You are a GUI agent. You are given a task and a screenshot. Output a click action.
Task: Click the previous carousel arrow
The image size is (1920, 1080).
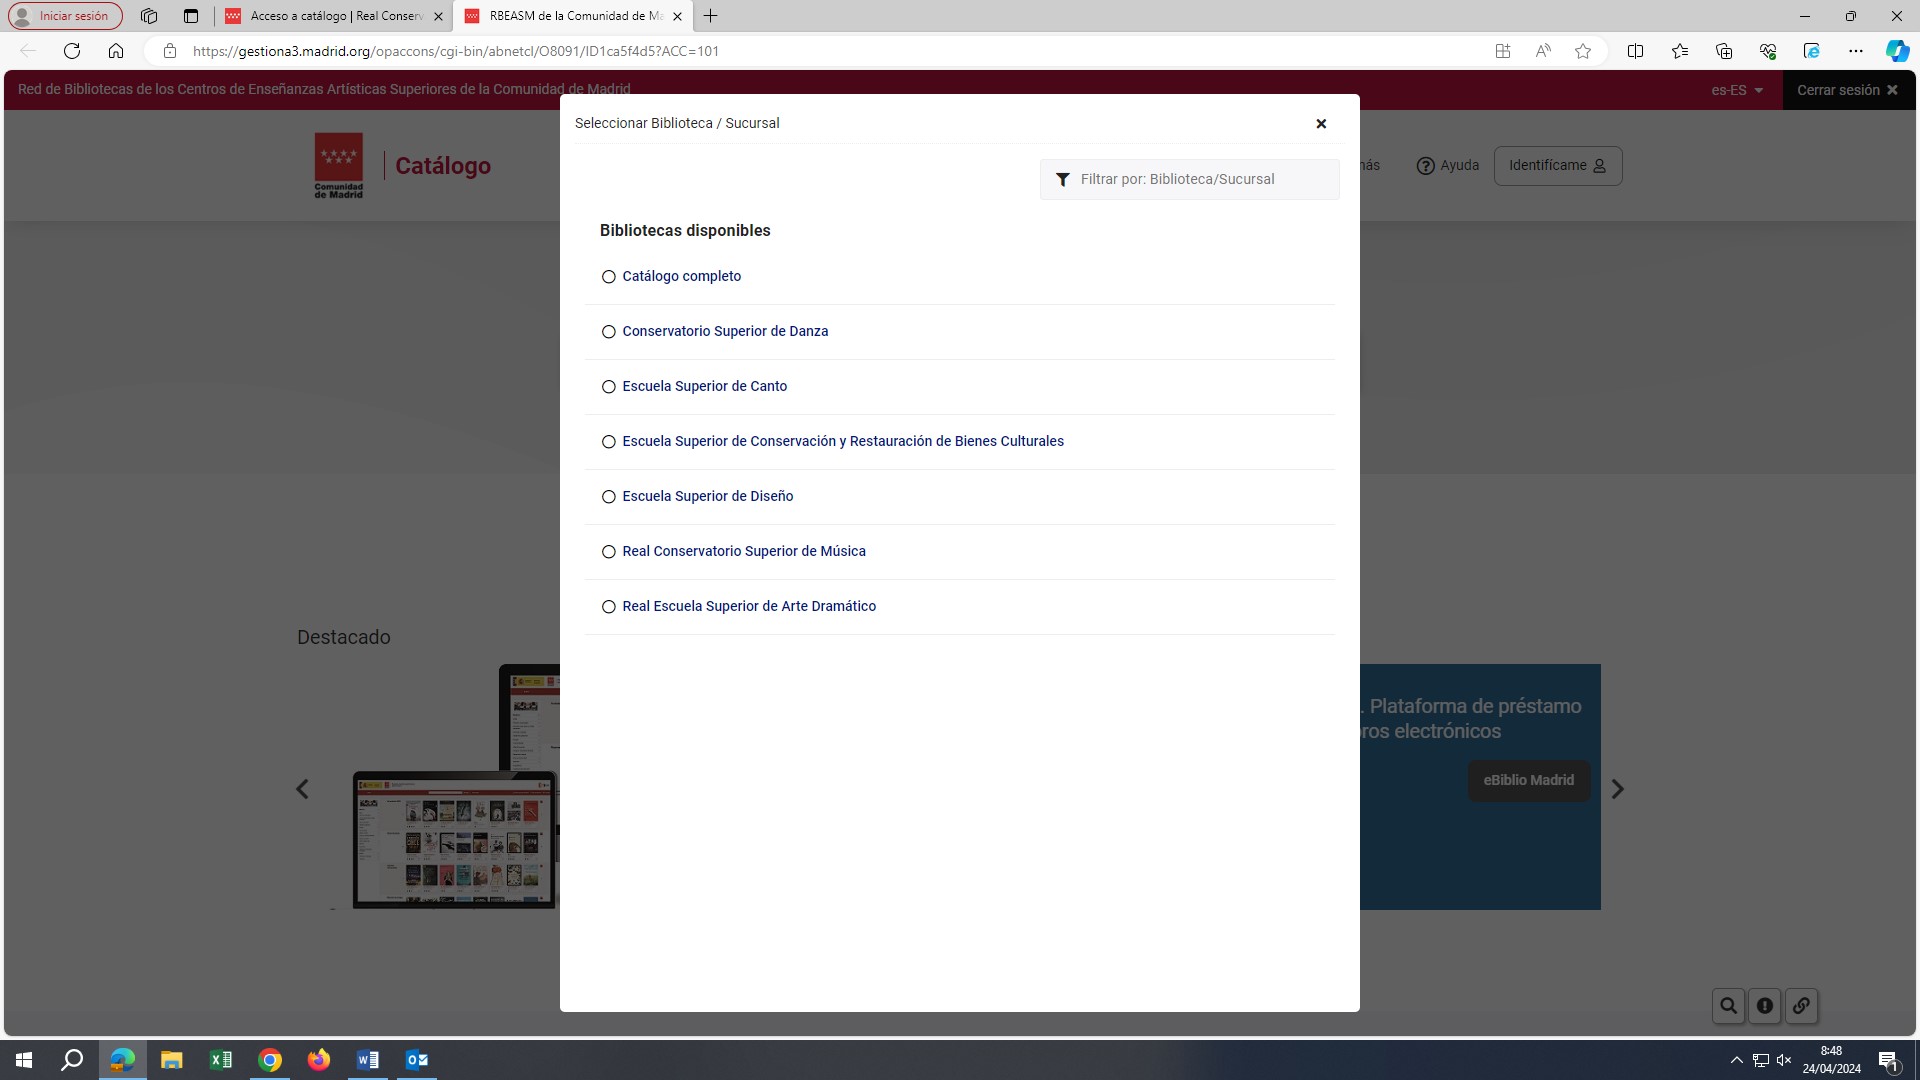pos(302,789)
